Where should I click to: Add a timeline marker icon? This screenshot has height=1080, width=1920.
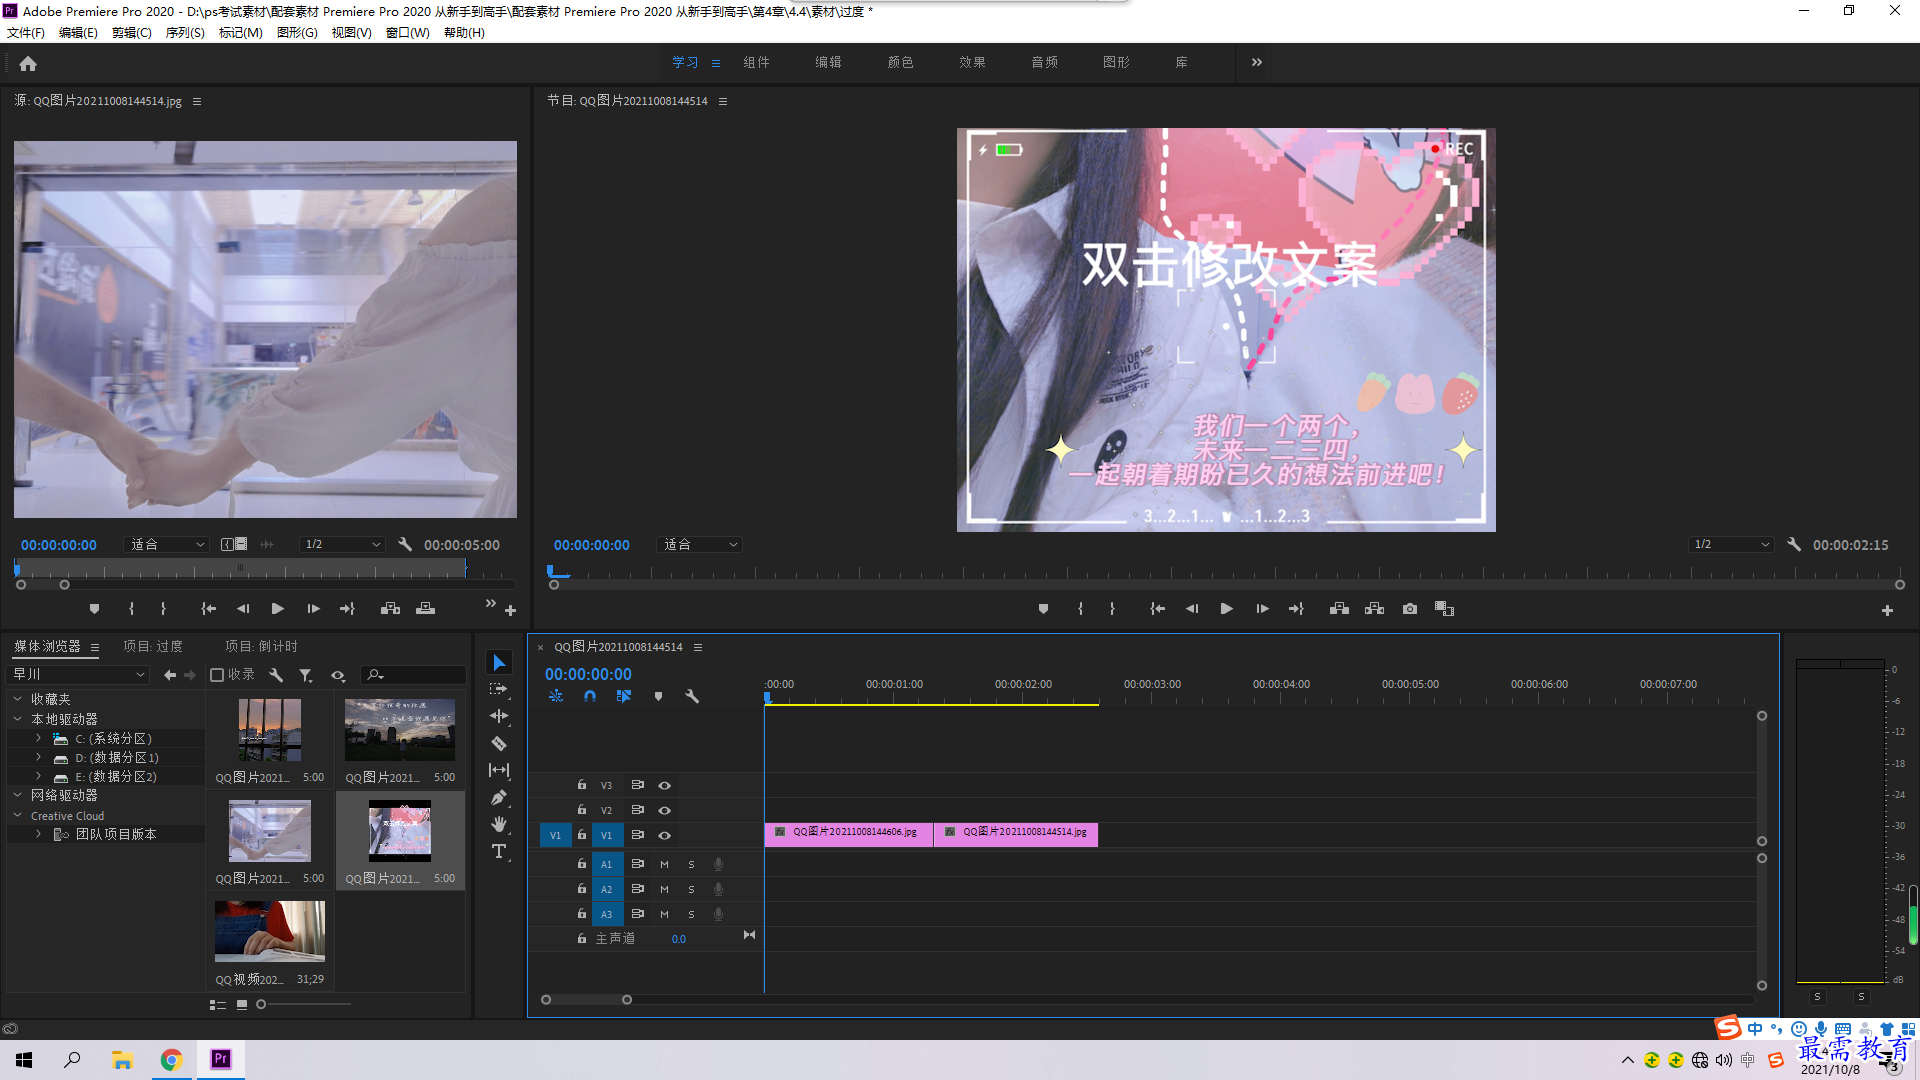[x=658, y=696]
